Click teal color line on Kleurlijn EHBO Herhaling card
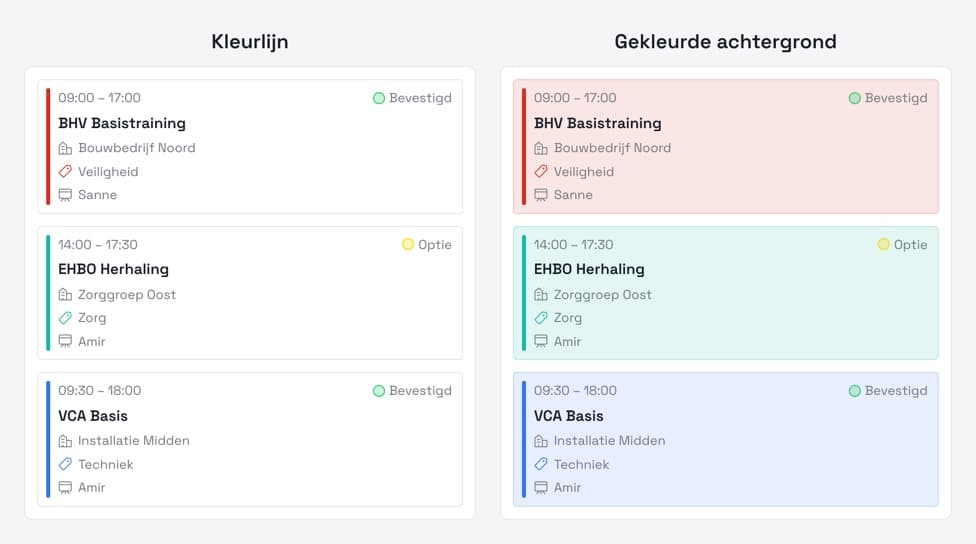This screenshot has height=544, width=976. (x=48, y=293)
